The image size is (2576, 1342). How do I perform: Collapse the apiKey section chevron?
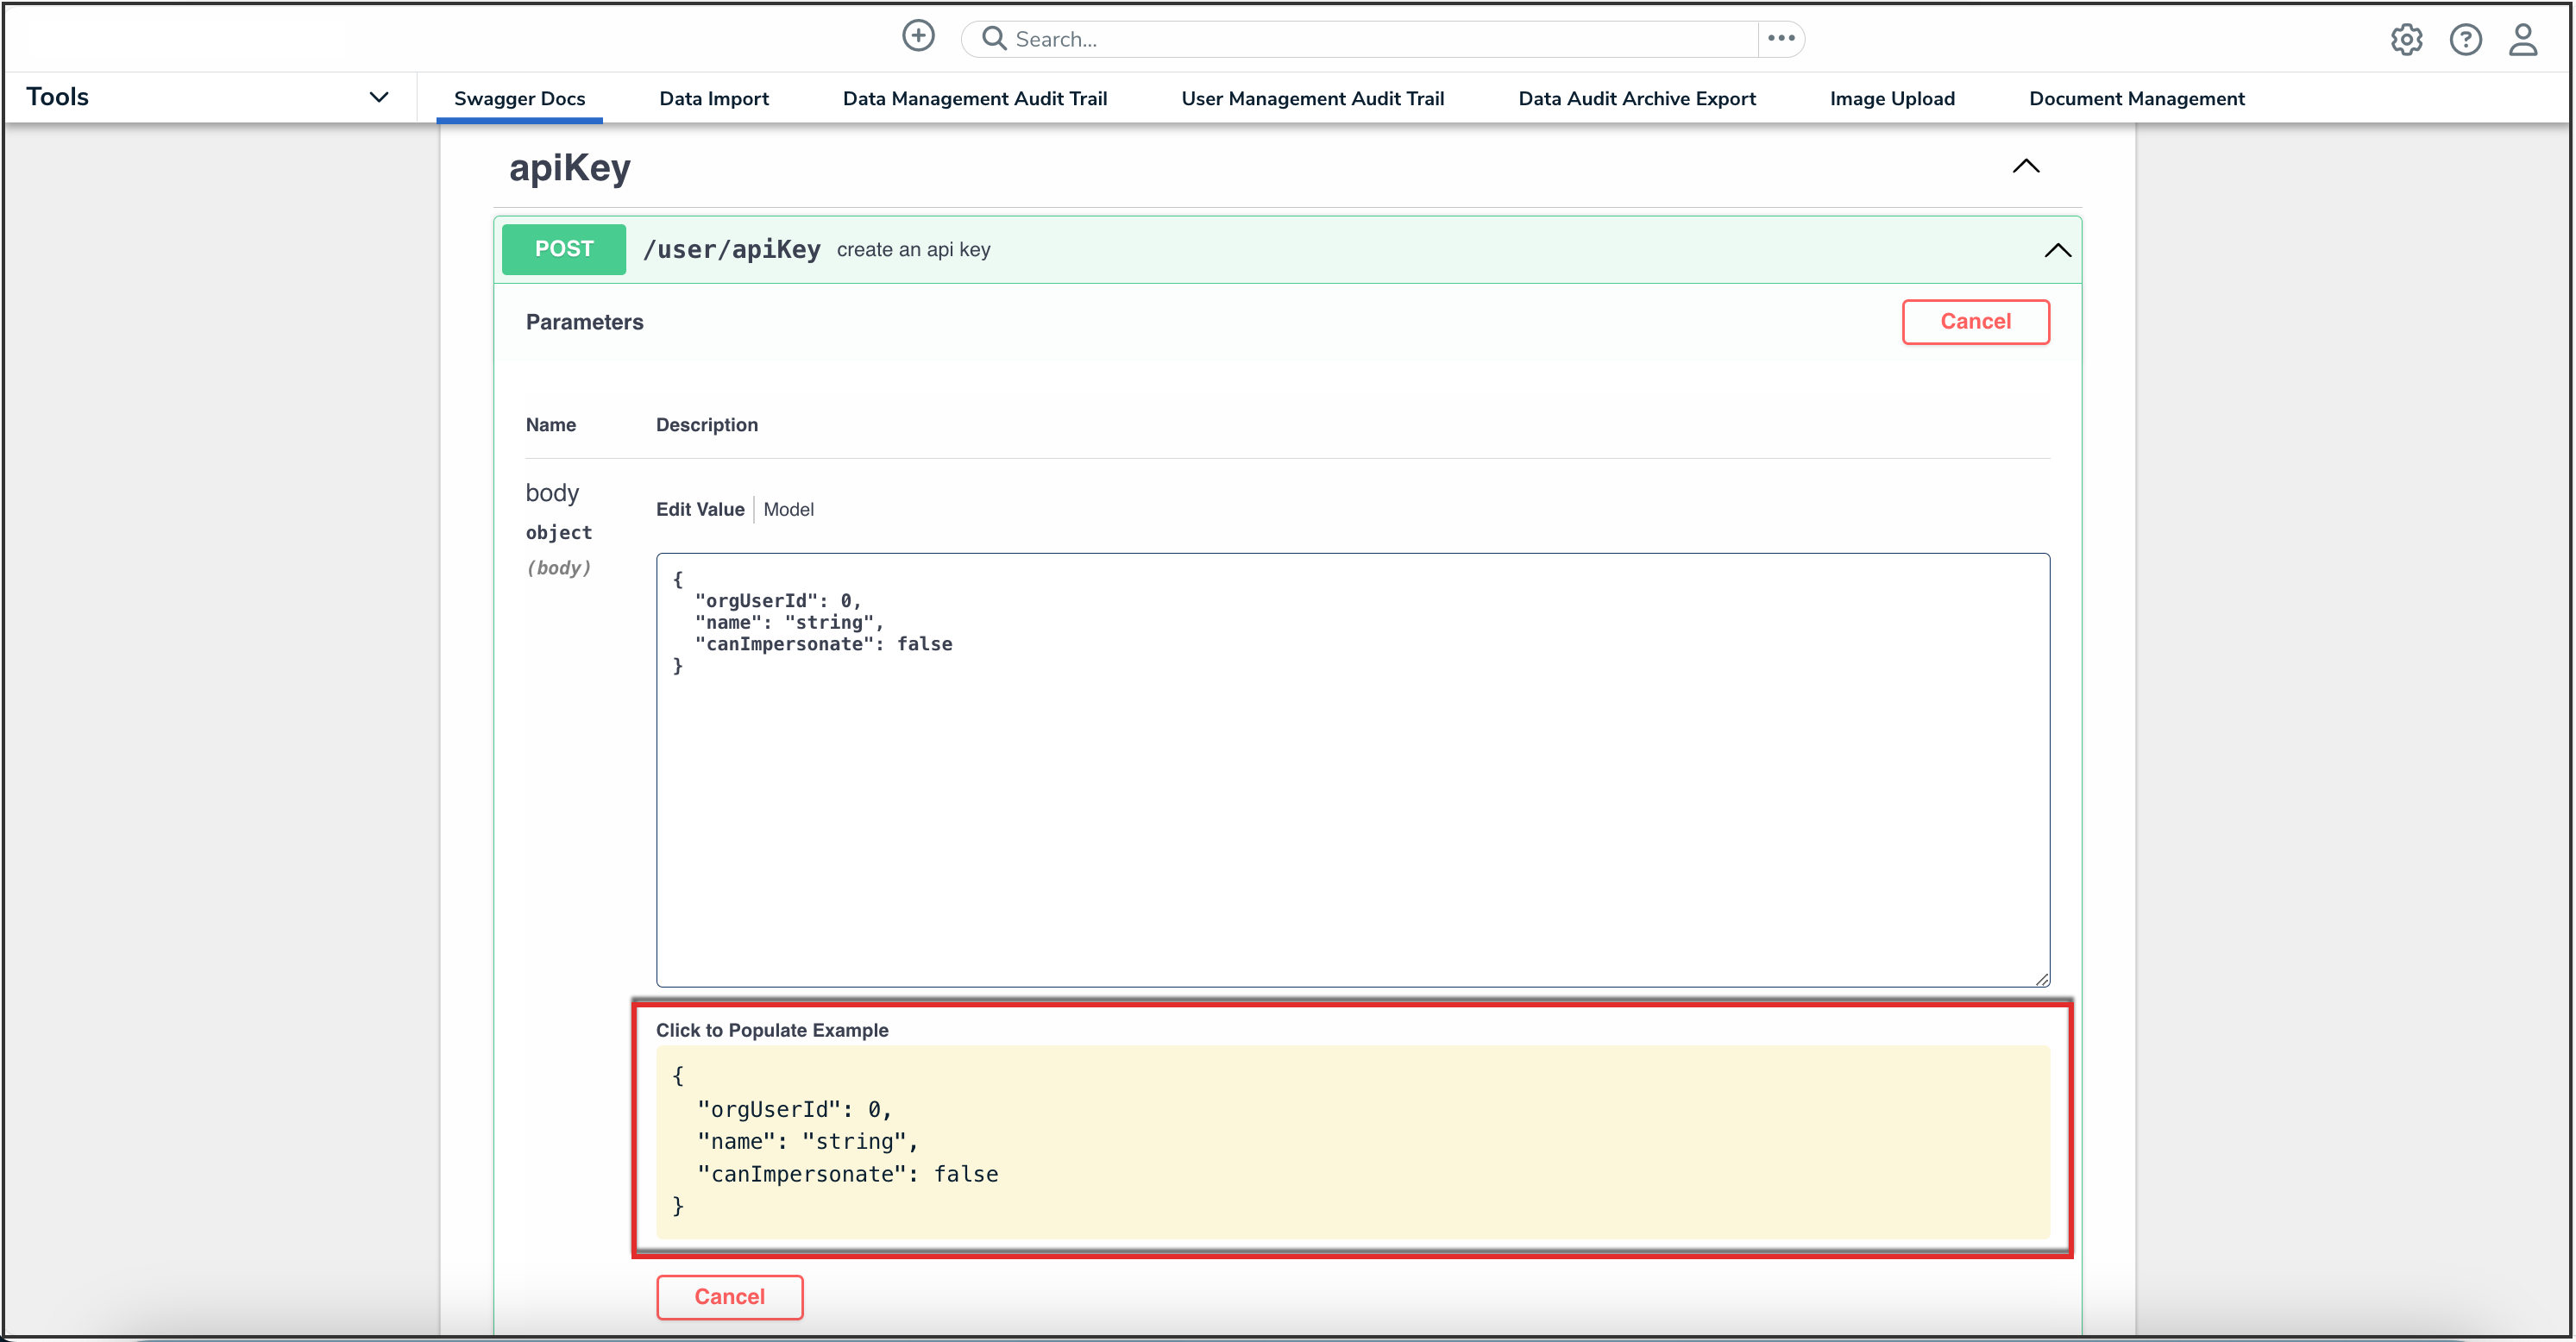coord(2025,167)
